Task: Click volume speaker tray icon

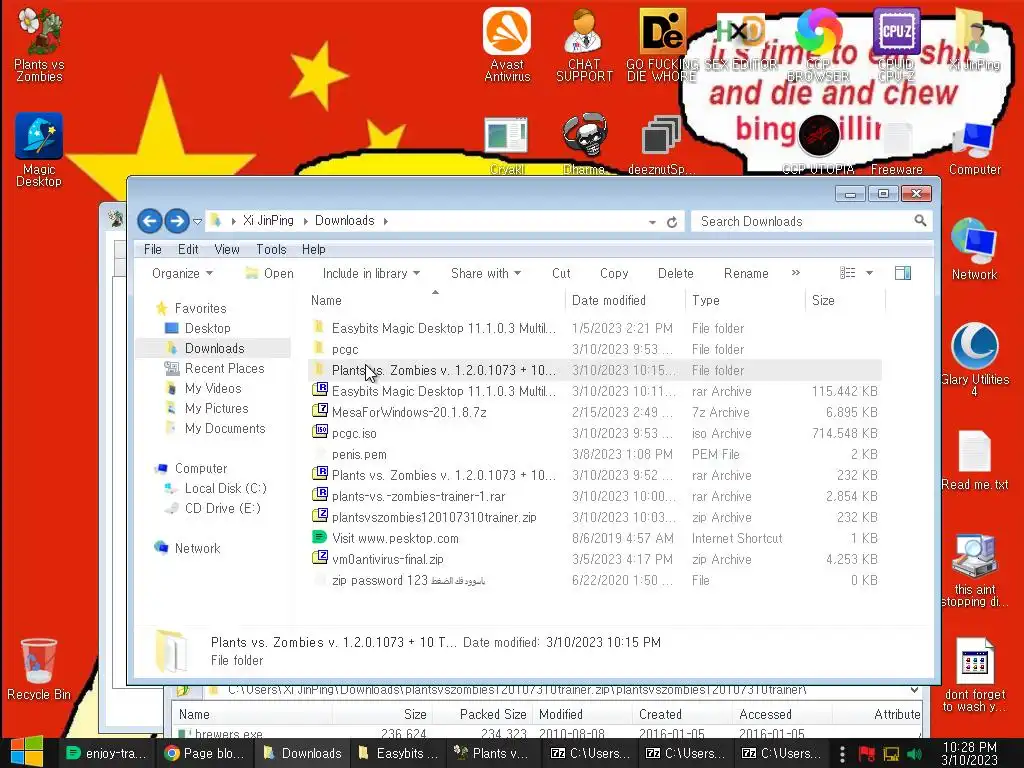Action: [914, 754]
